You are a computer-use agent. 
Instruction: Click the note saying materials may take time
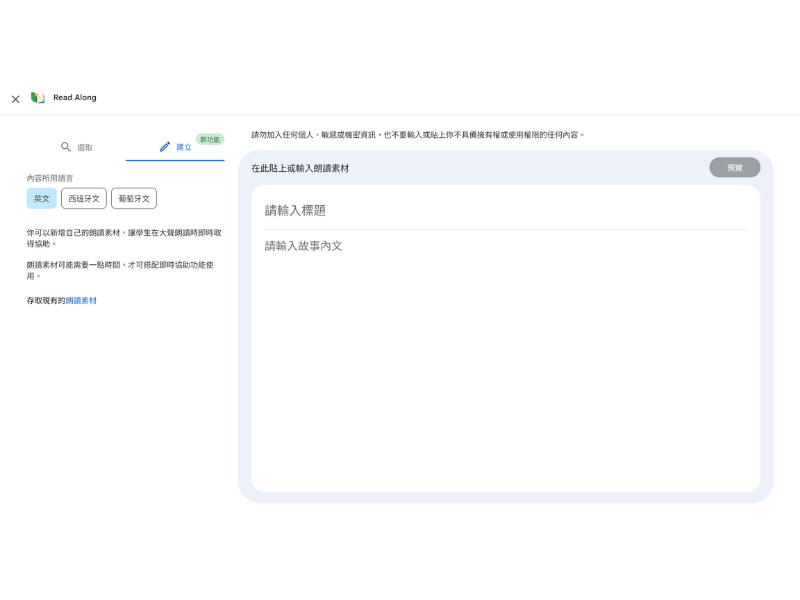[120, 270]
